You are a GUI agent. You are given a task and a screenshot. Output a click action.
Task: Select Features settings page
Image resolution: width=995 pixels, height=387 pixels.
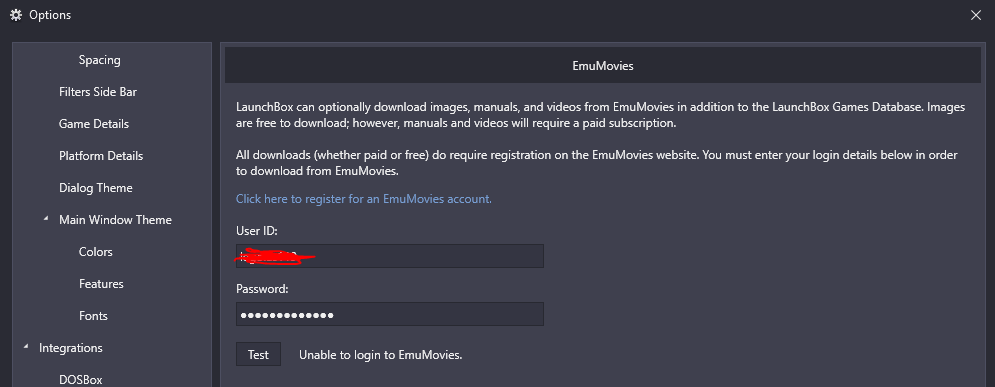(102, 284)
